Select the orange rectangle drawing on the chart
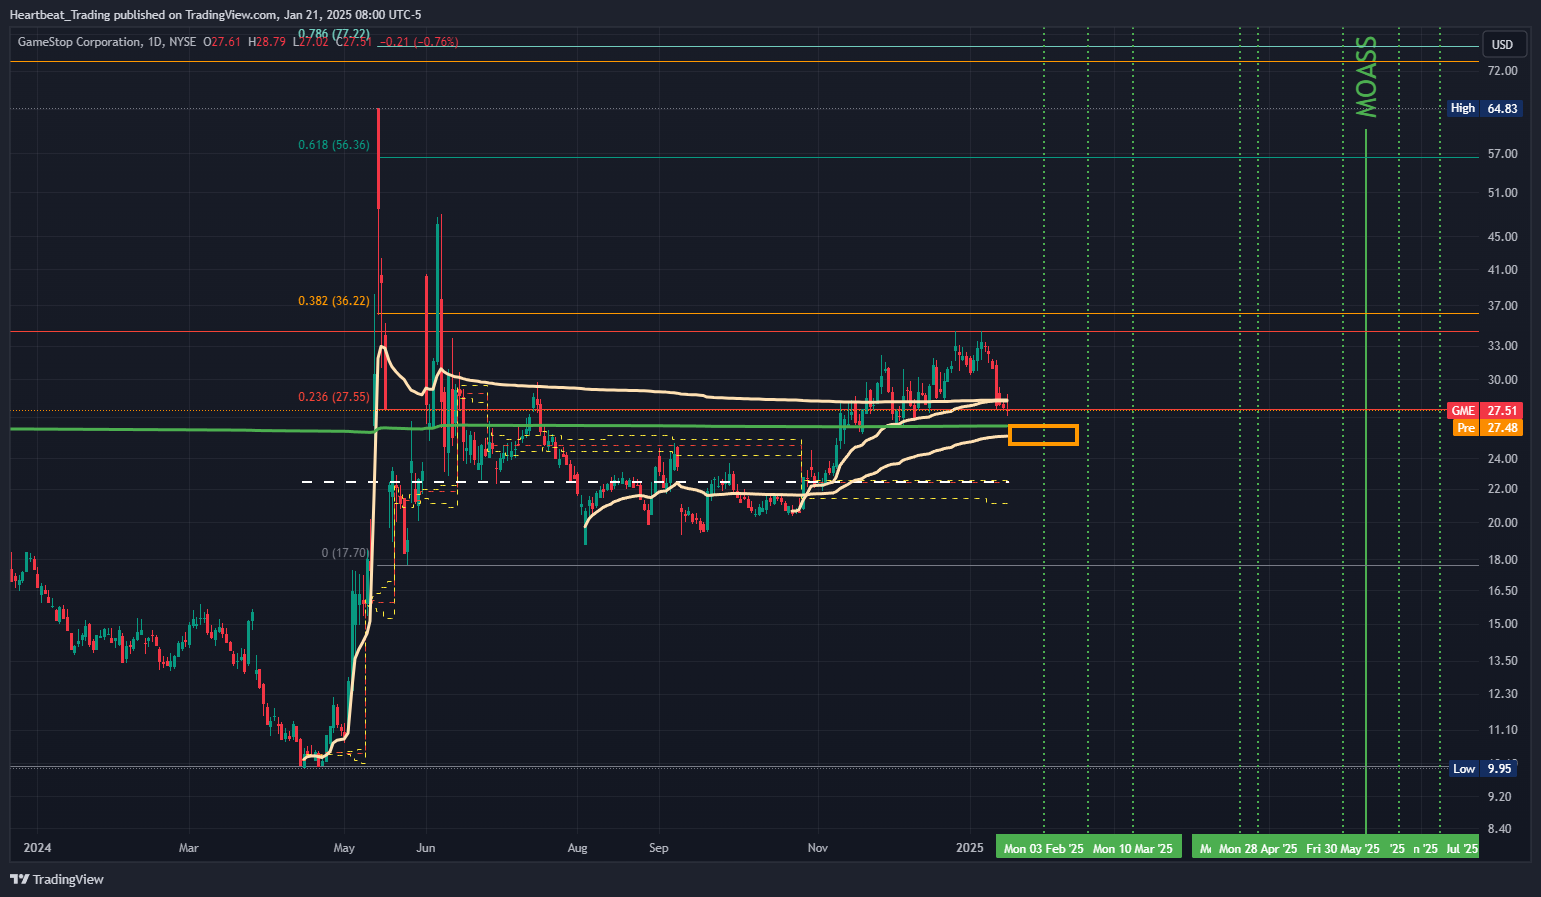1541x897 pixels. click(x=1043, y=434)
